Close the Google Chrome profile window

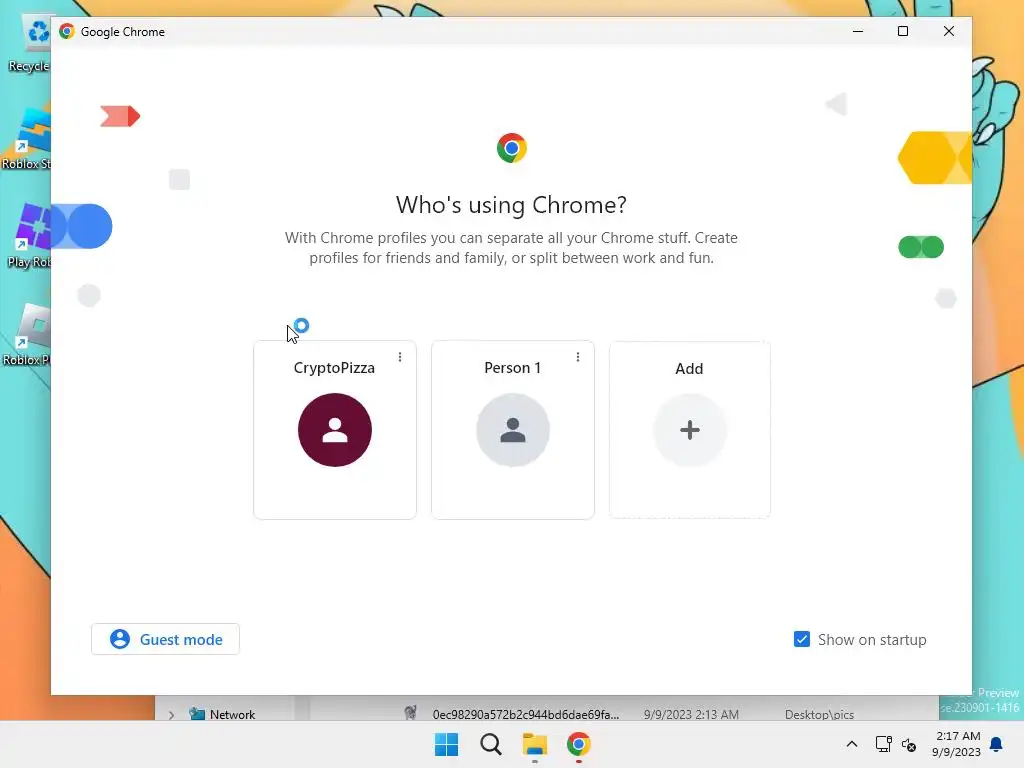949,31
